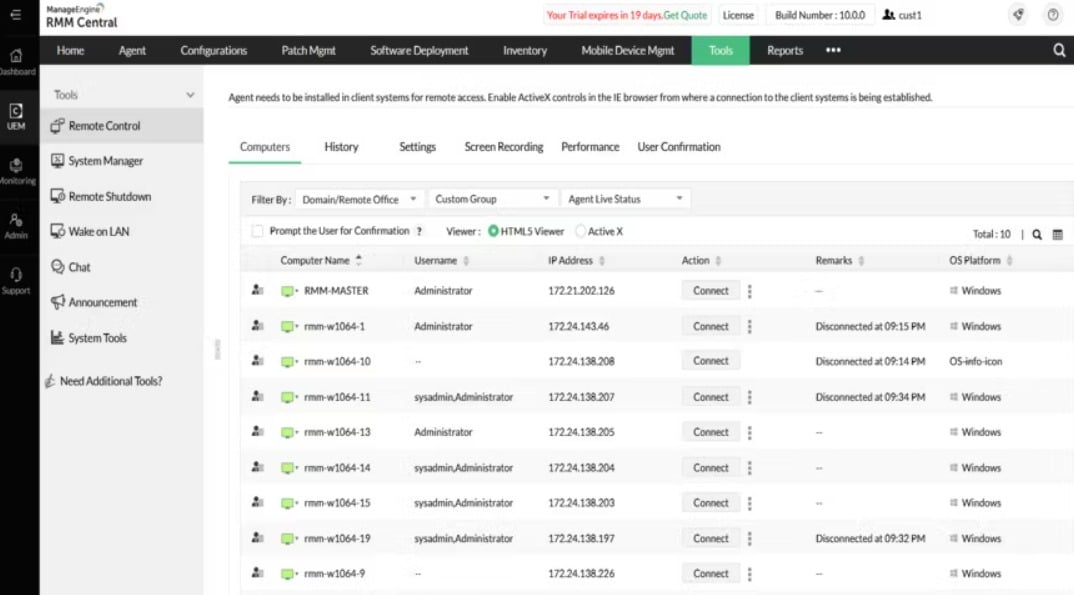
Task: Open the Custom Group filter dropdown
Action: tap(492, 199)
